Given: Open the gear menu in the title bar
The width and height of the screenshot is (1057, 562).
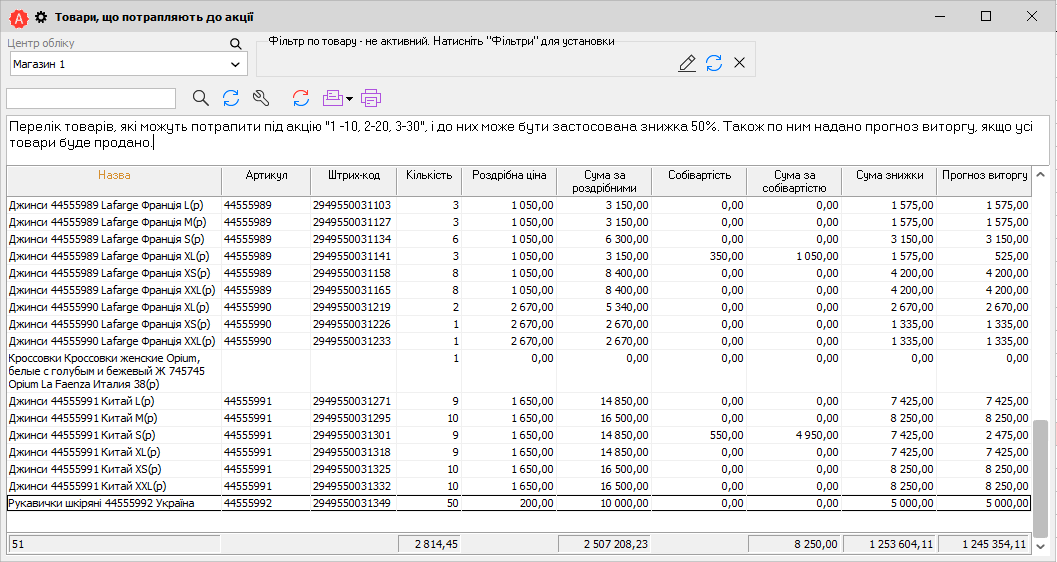Looking at the screenshot, I should pos(41,17).
